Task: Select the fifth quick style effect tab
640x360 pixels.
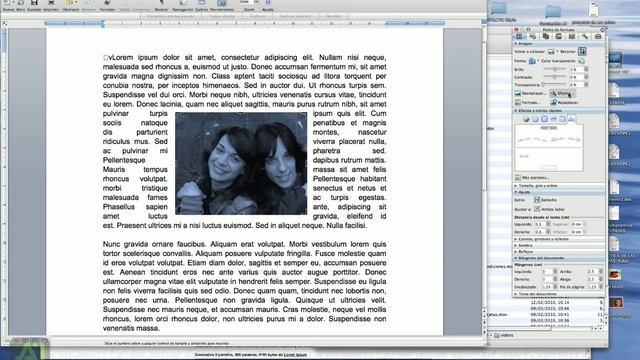Action: [562, 119]
